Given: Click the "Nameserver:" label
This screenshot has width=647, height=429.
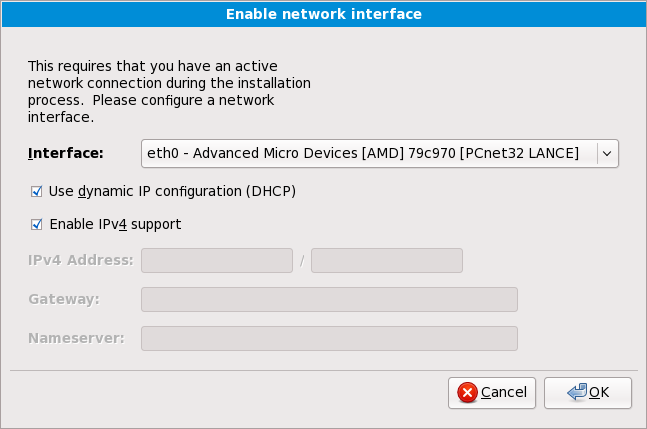Looking at the screenshot, I should (76, 338).
